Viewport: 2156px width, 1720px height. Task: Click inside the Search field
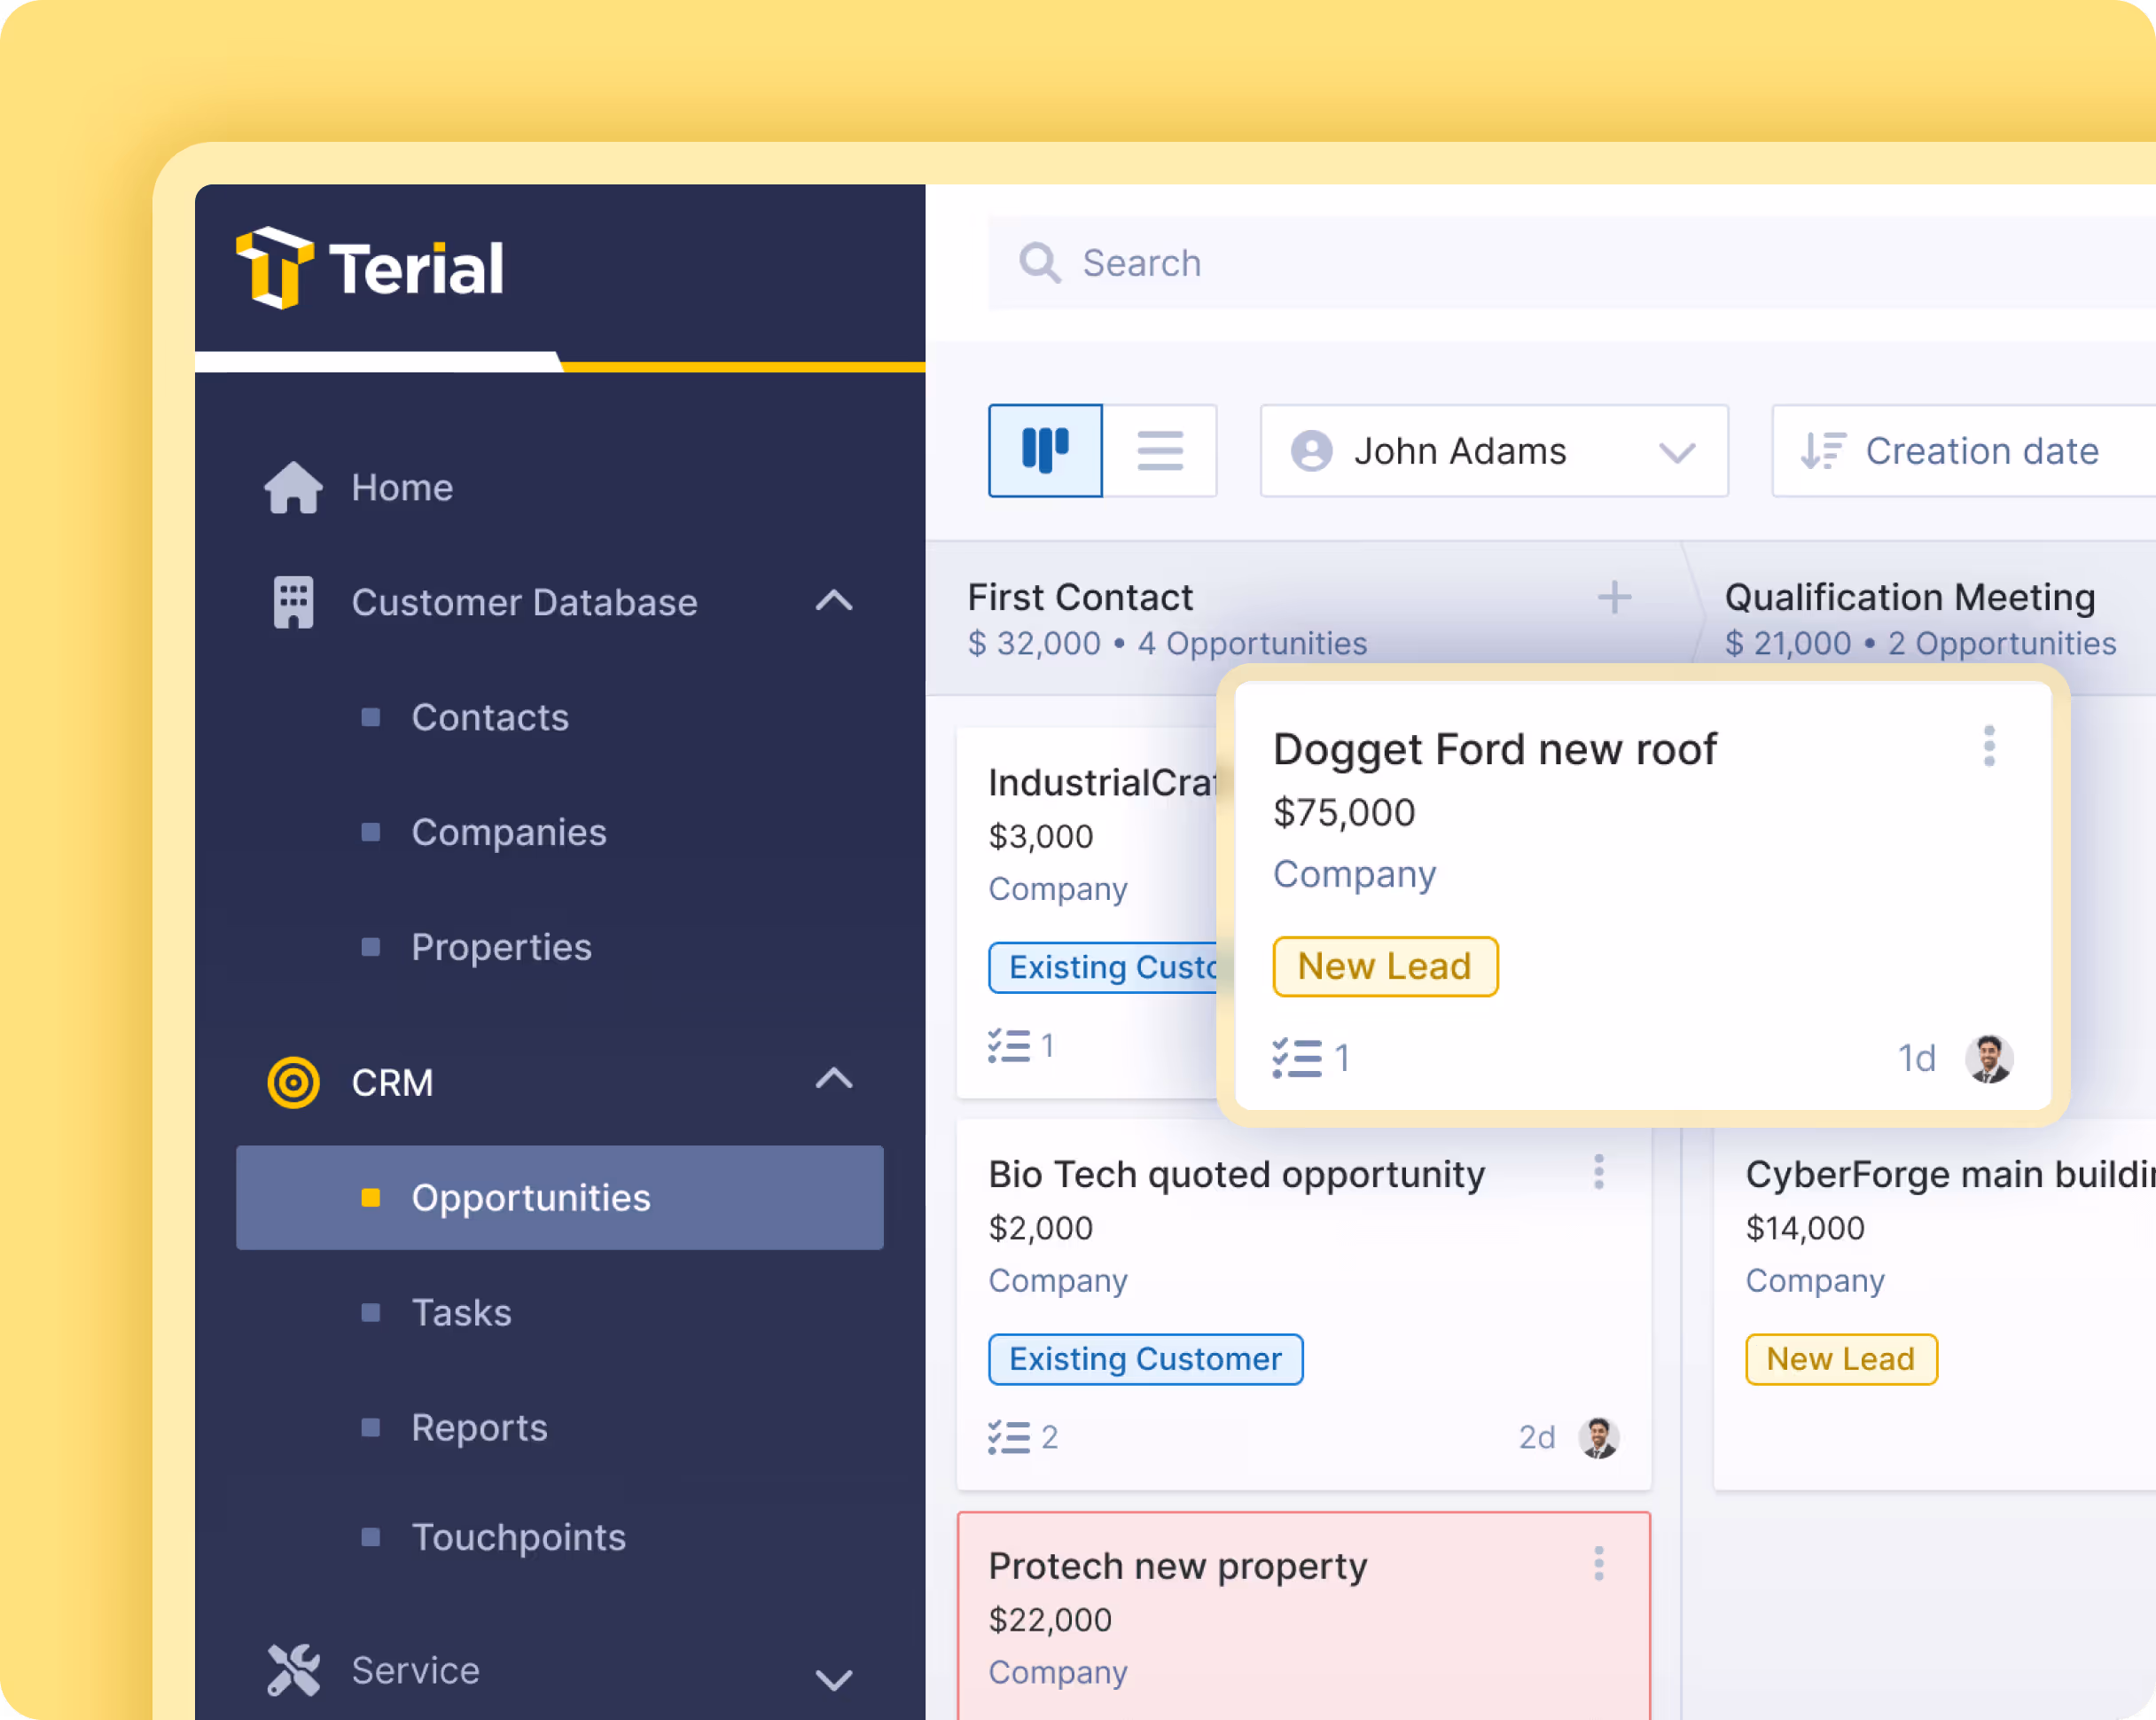click(1300, 263)
